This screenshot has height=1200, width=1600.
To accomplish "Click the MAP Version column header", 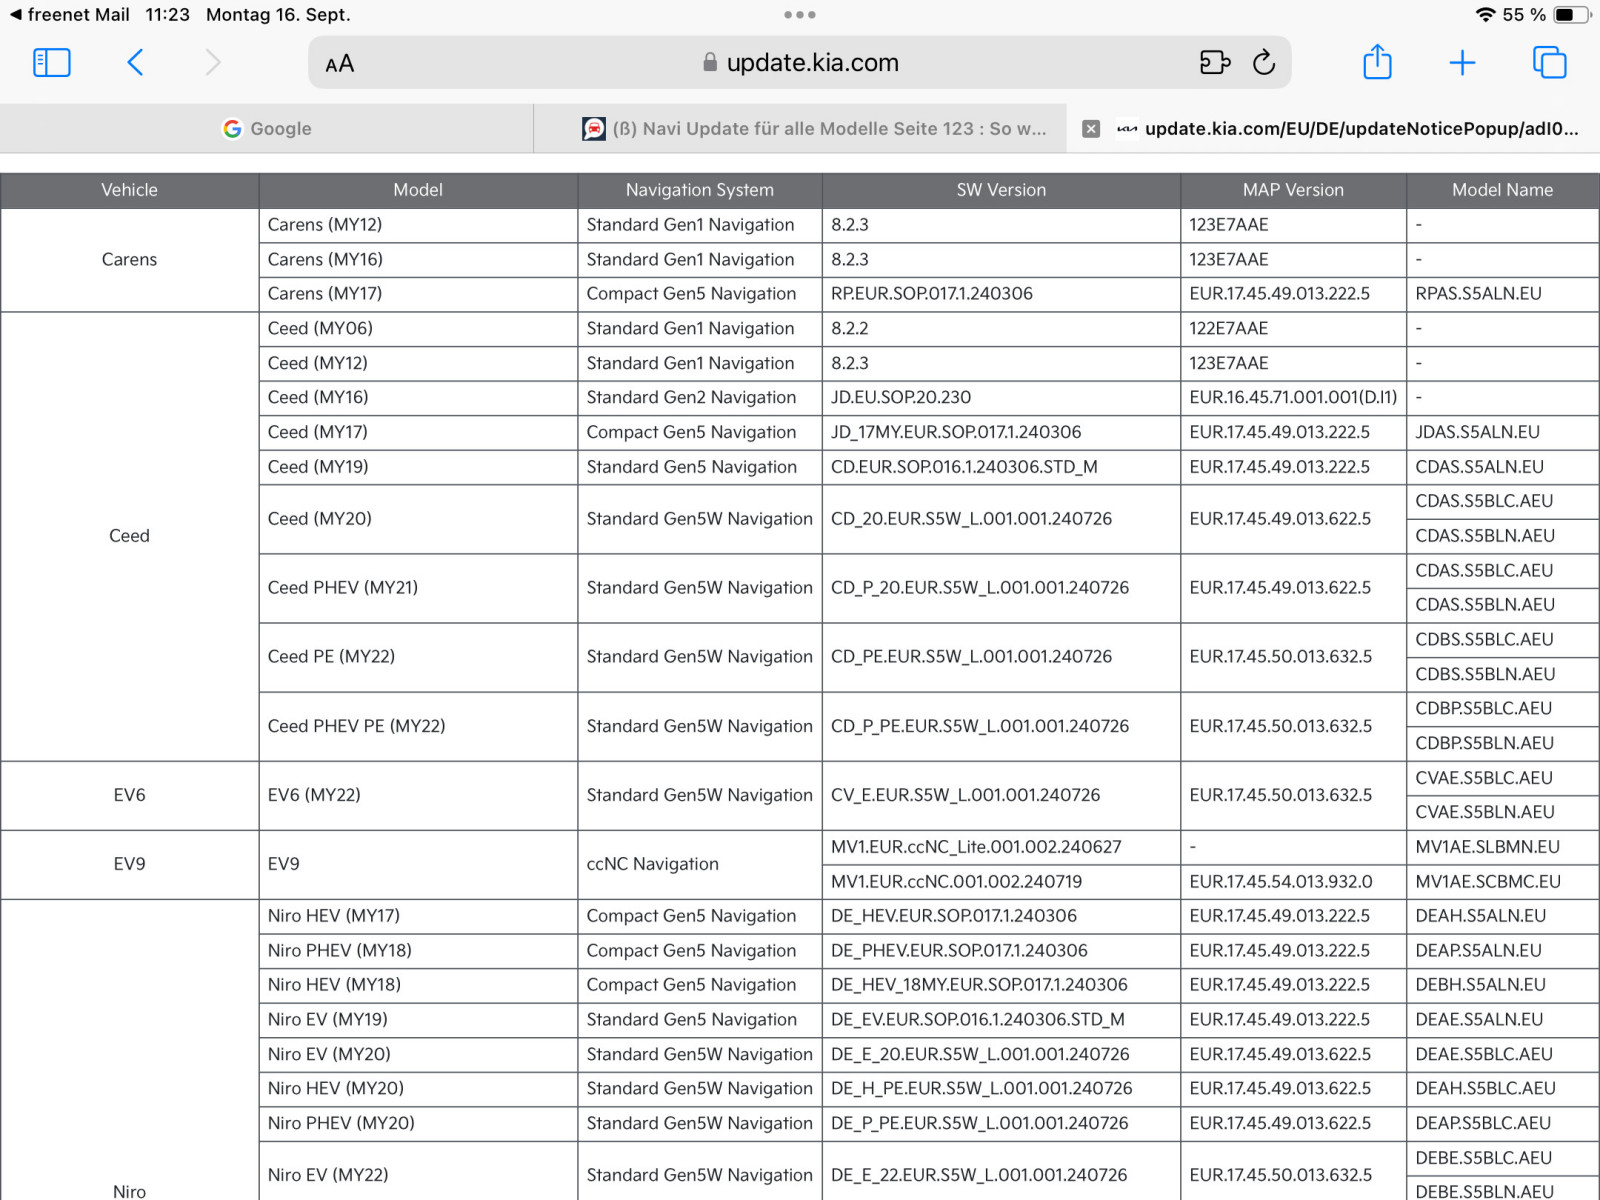I will 1293,190.
